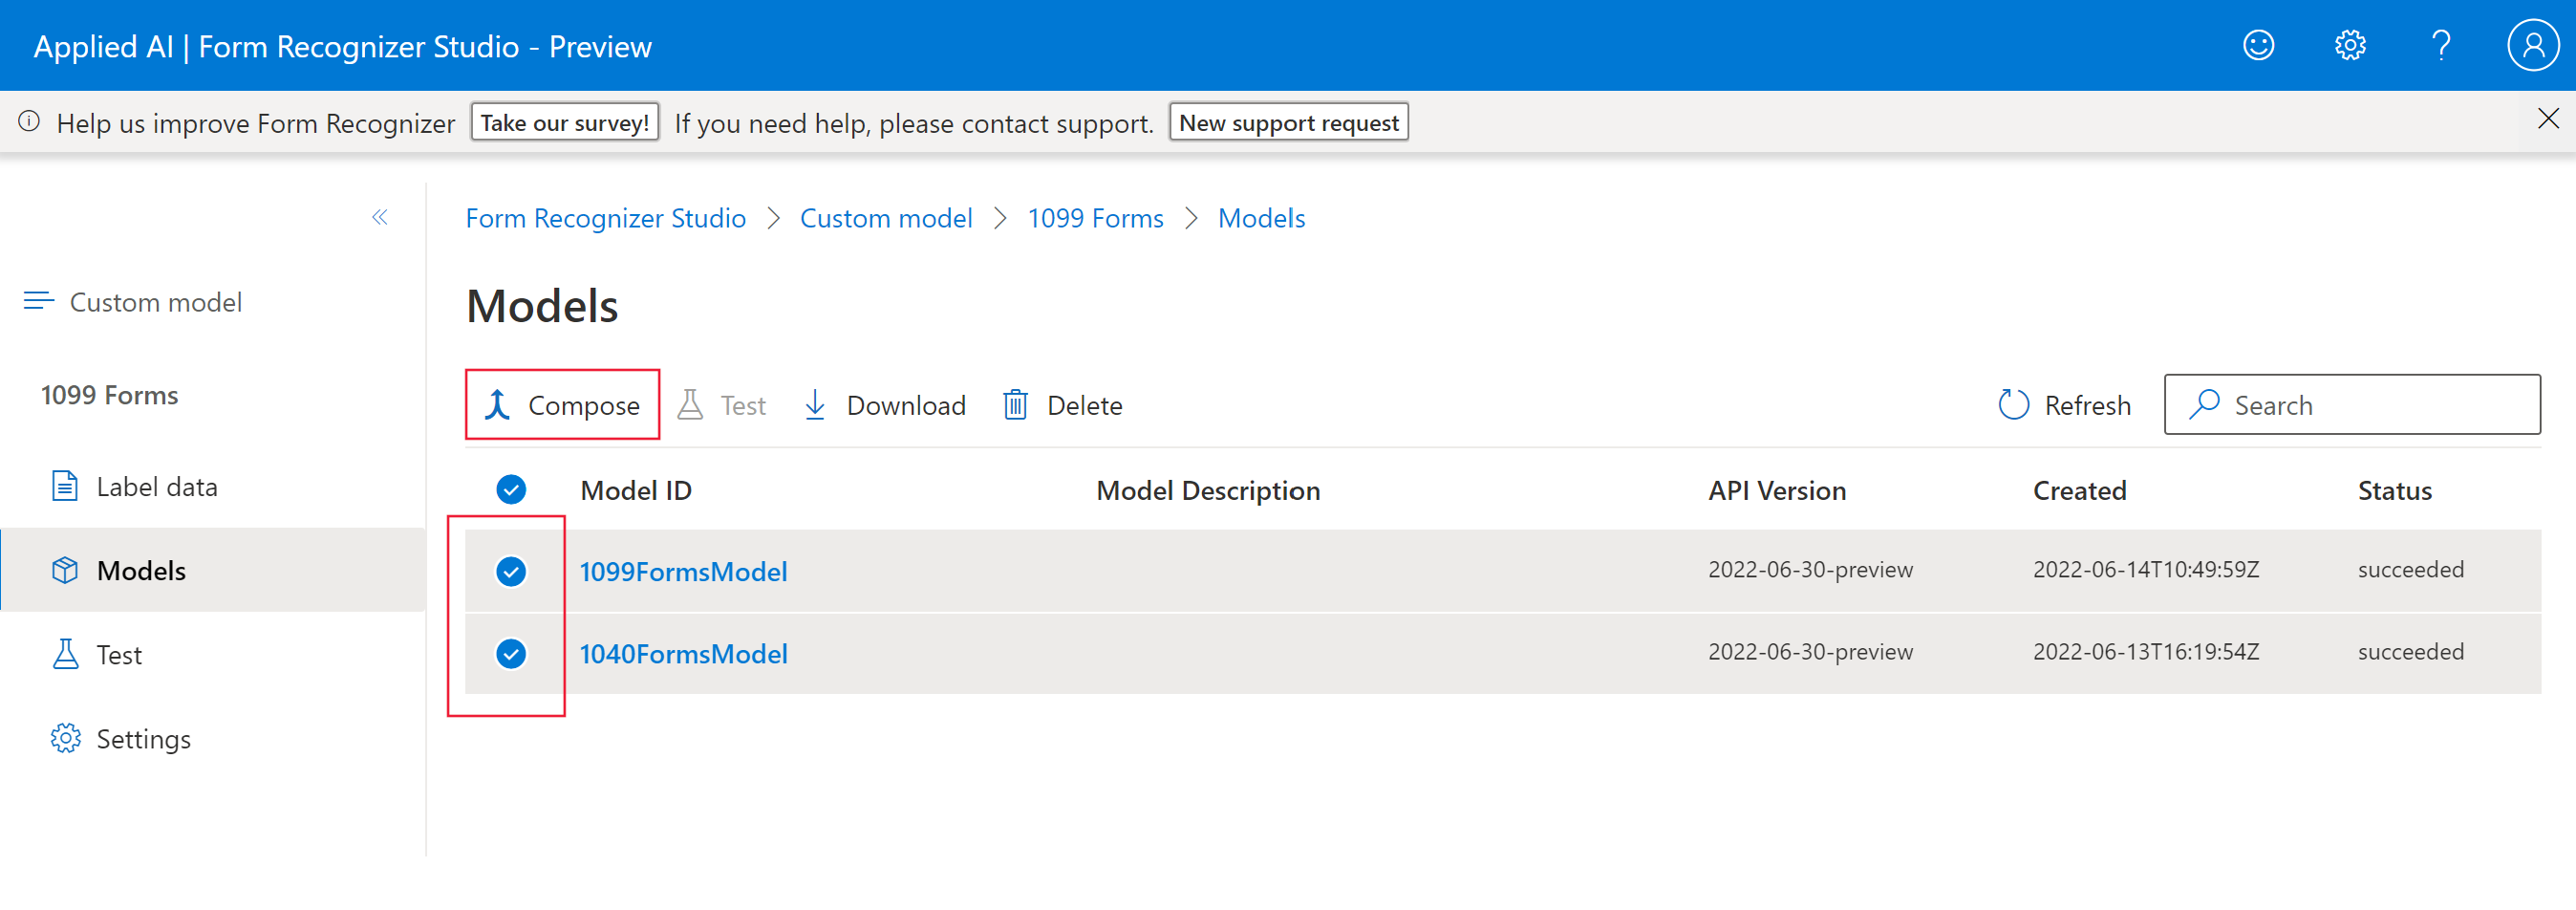Image resolution: width=2576 pixels, height=910 pixels.
Task: Click API version of 1099FormsModel row
Action: [1811, 569]
